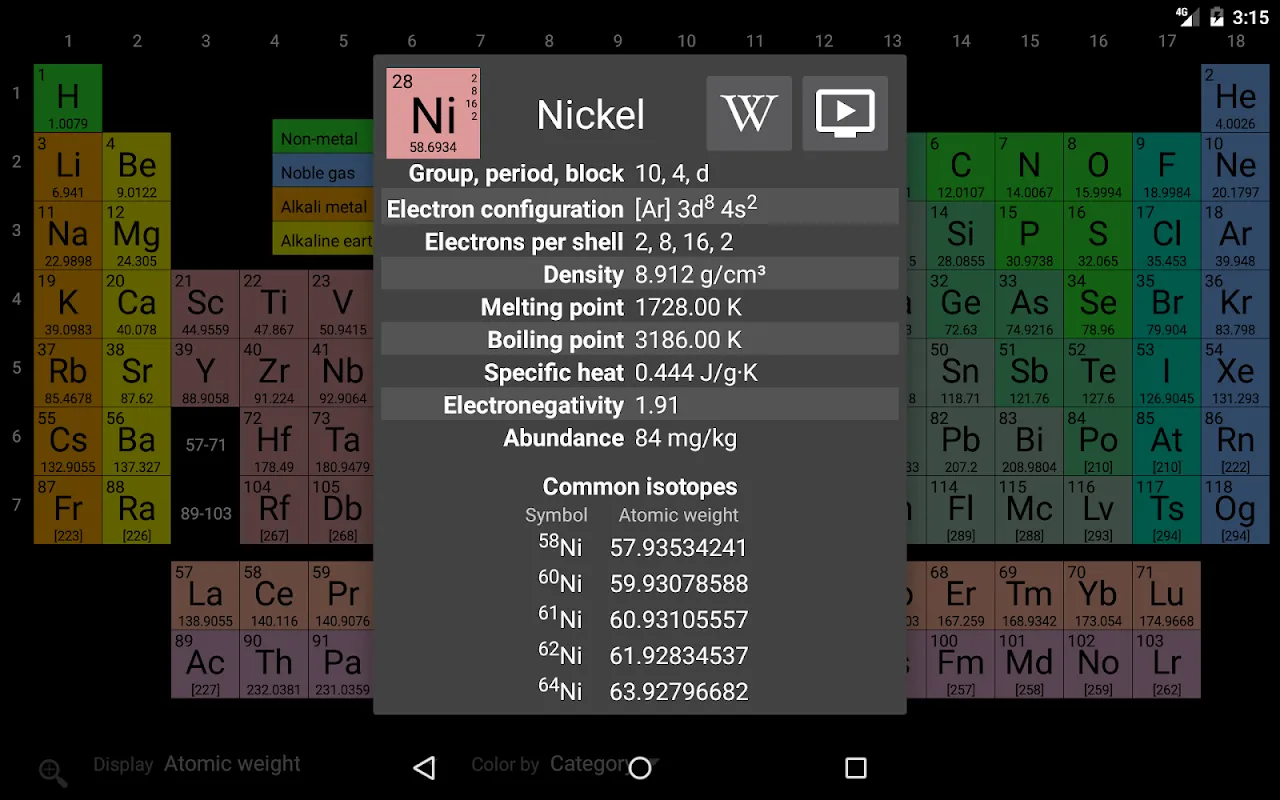
Task: Open recent apps overview
Action: [855, 767]
